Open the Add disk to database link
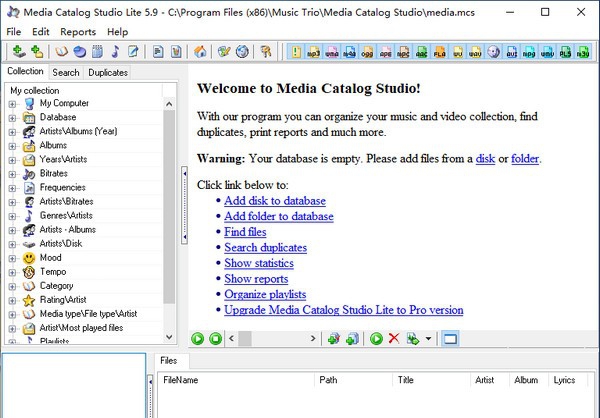 click(x=275, y=201)
